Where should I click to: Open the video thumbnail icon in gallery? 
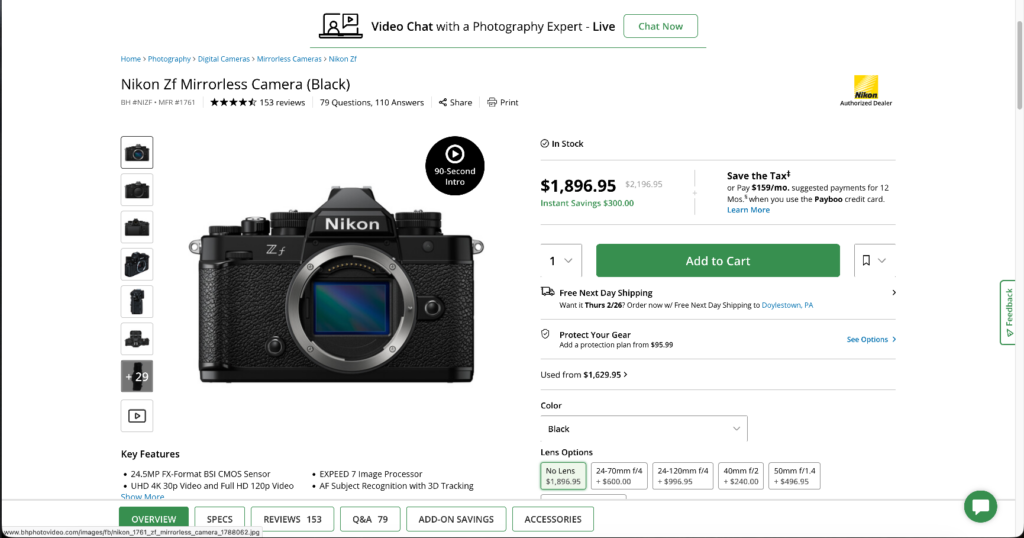click(137, 415)
